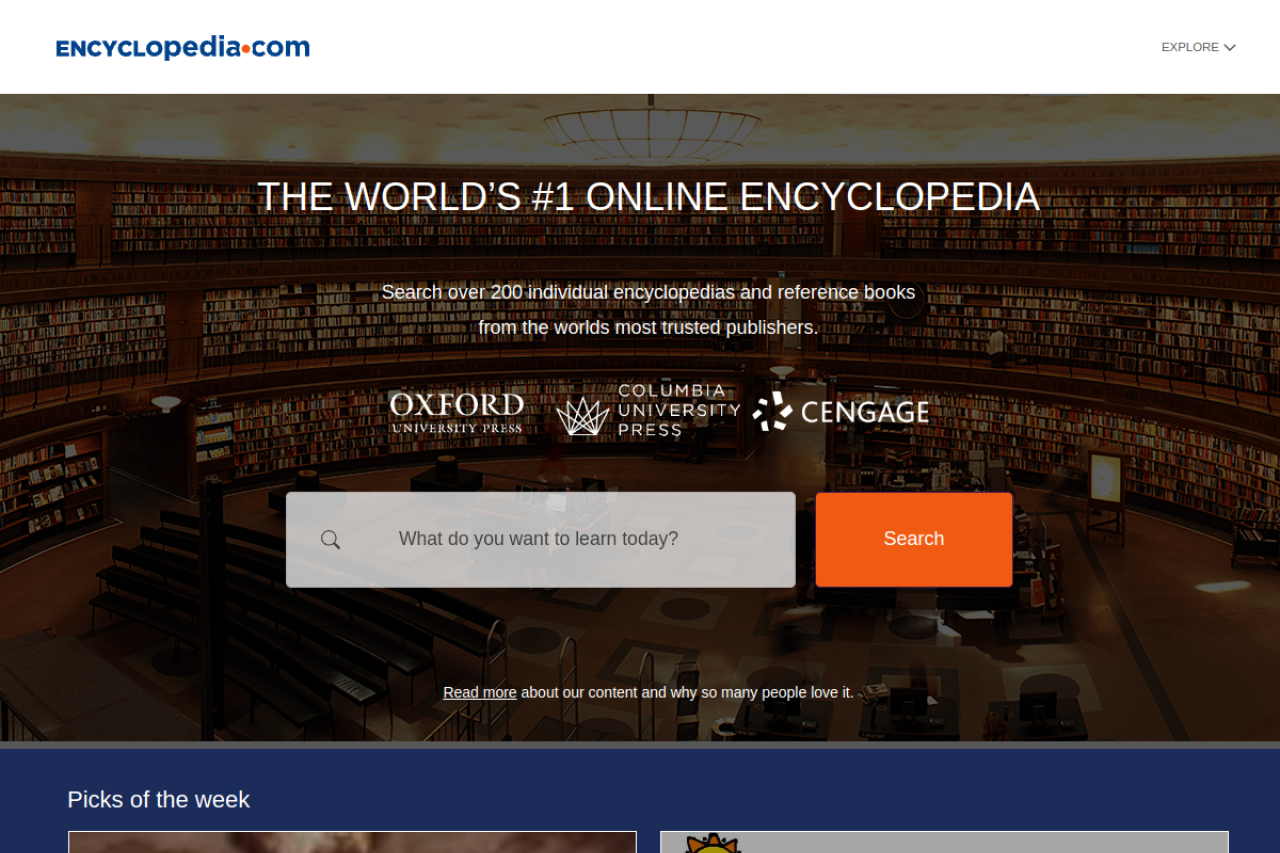Follow the 'Read more' link
1280x853 pixels.
(480, 693)
